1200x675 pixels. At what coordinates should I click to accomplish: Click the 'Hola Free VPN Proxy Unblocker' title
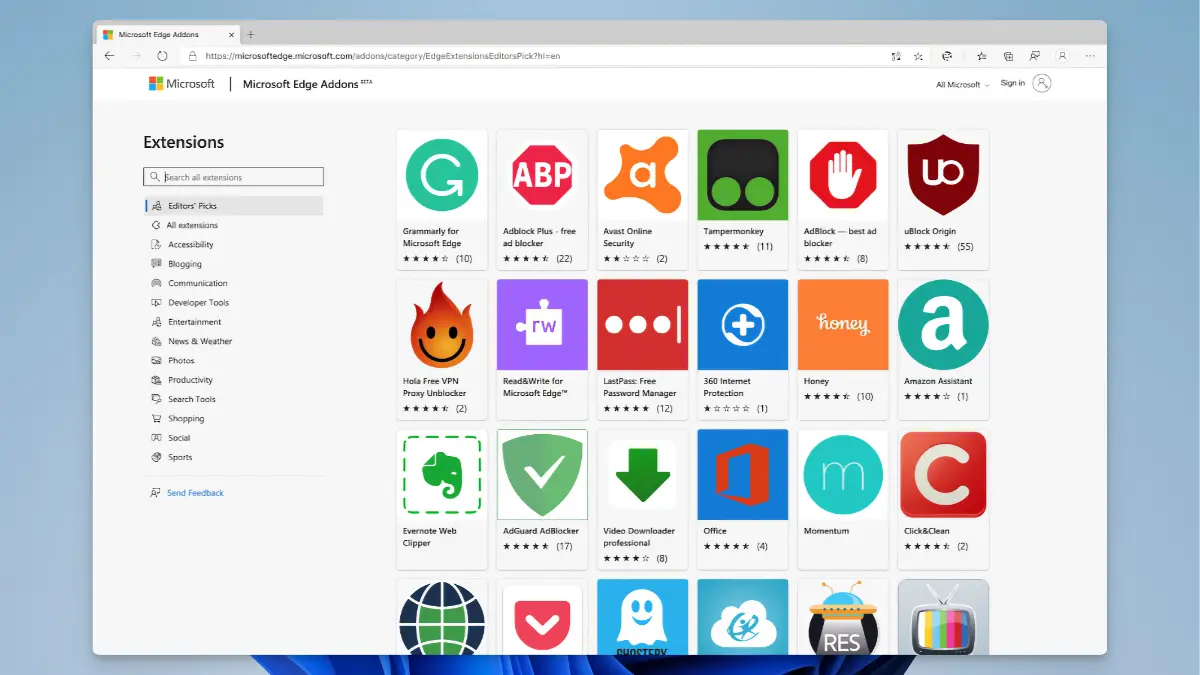(x=435, y=387)
